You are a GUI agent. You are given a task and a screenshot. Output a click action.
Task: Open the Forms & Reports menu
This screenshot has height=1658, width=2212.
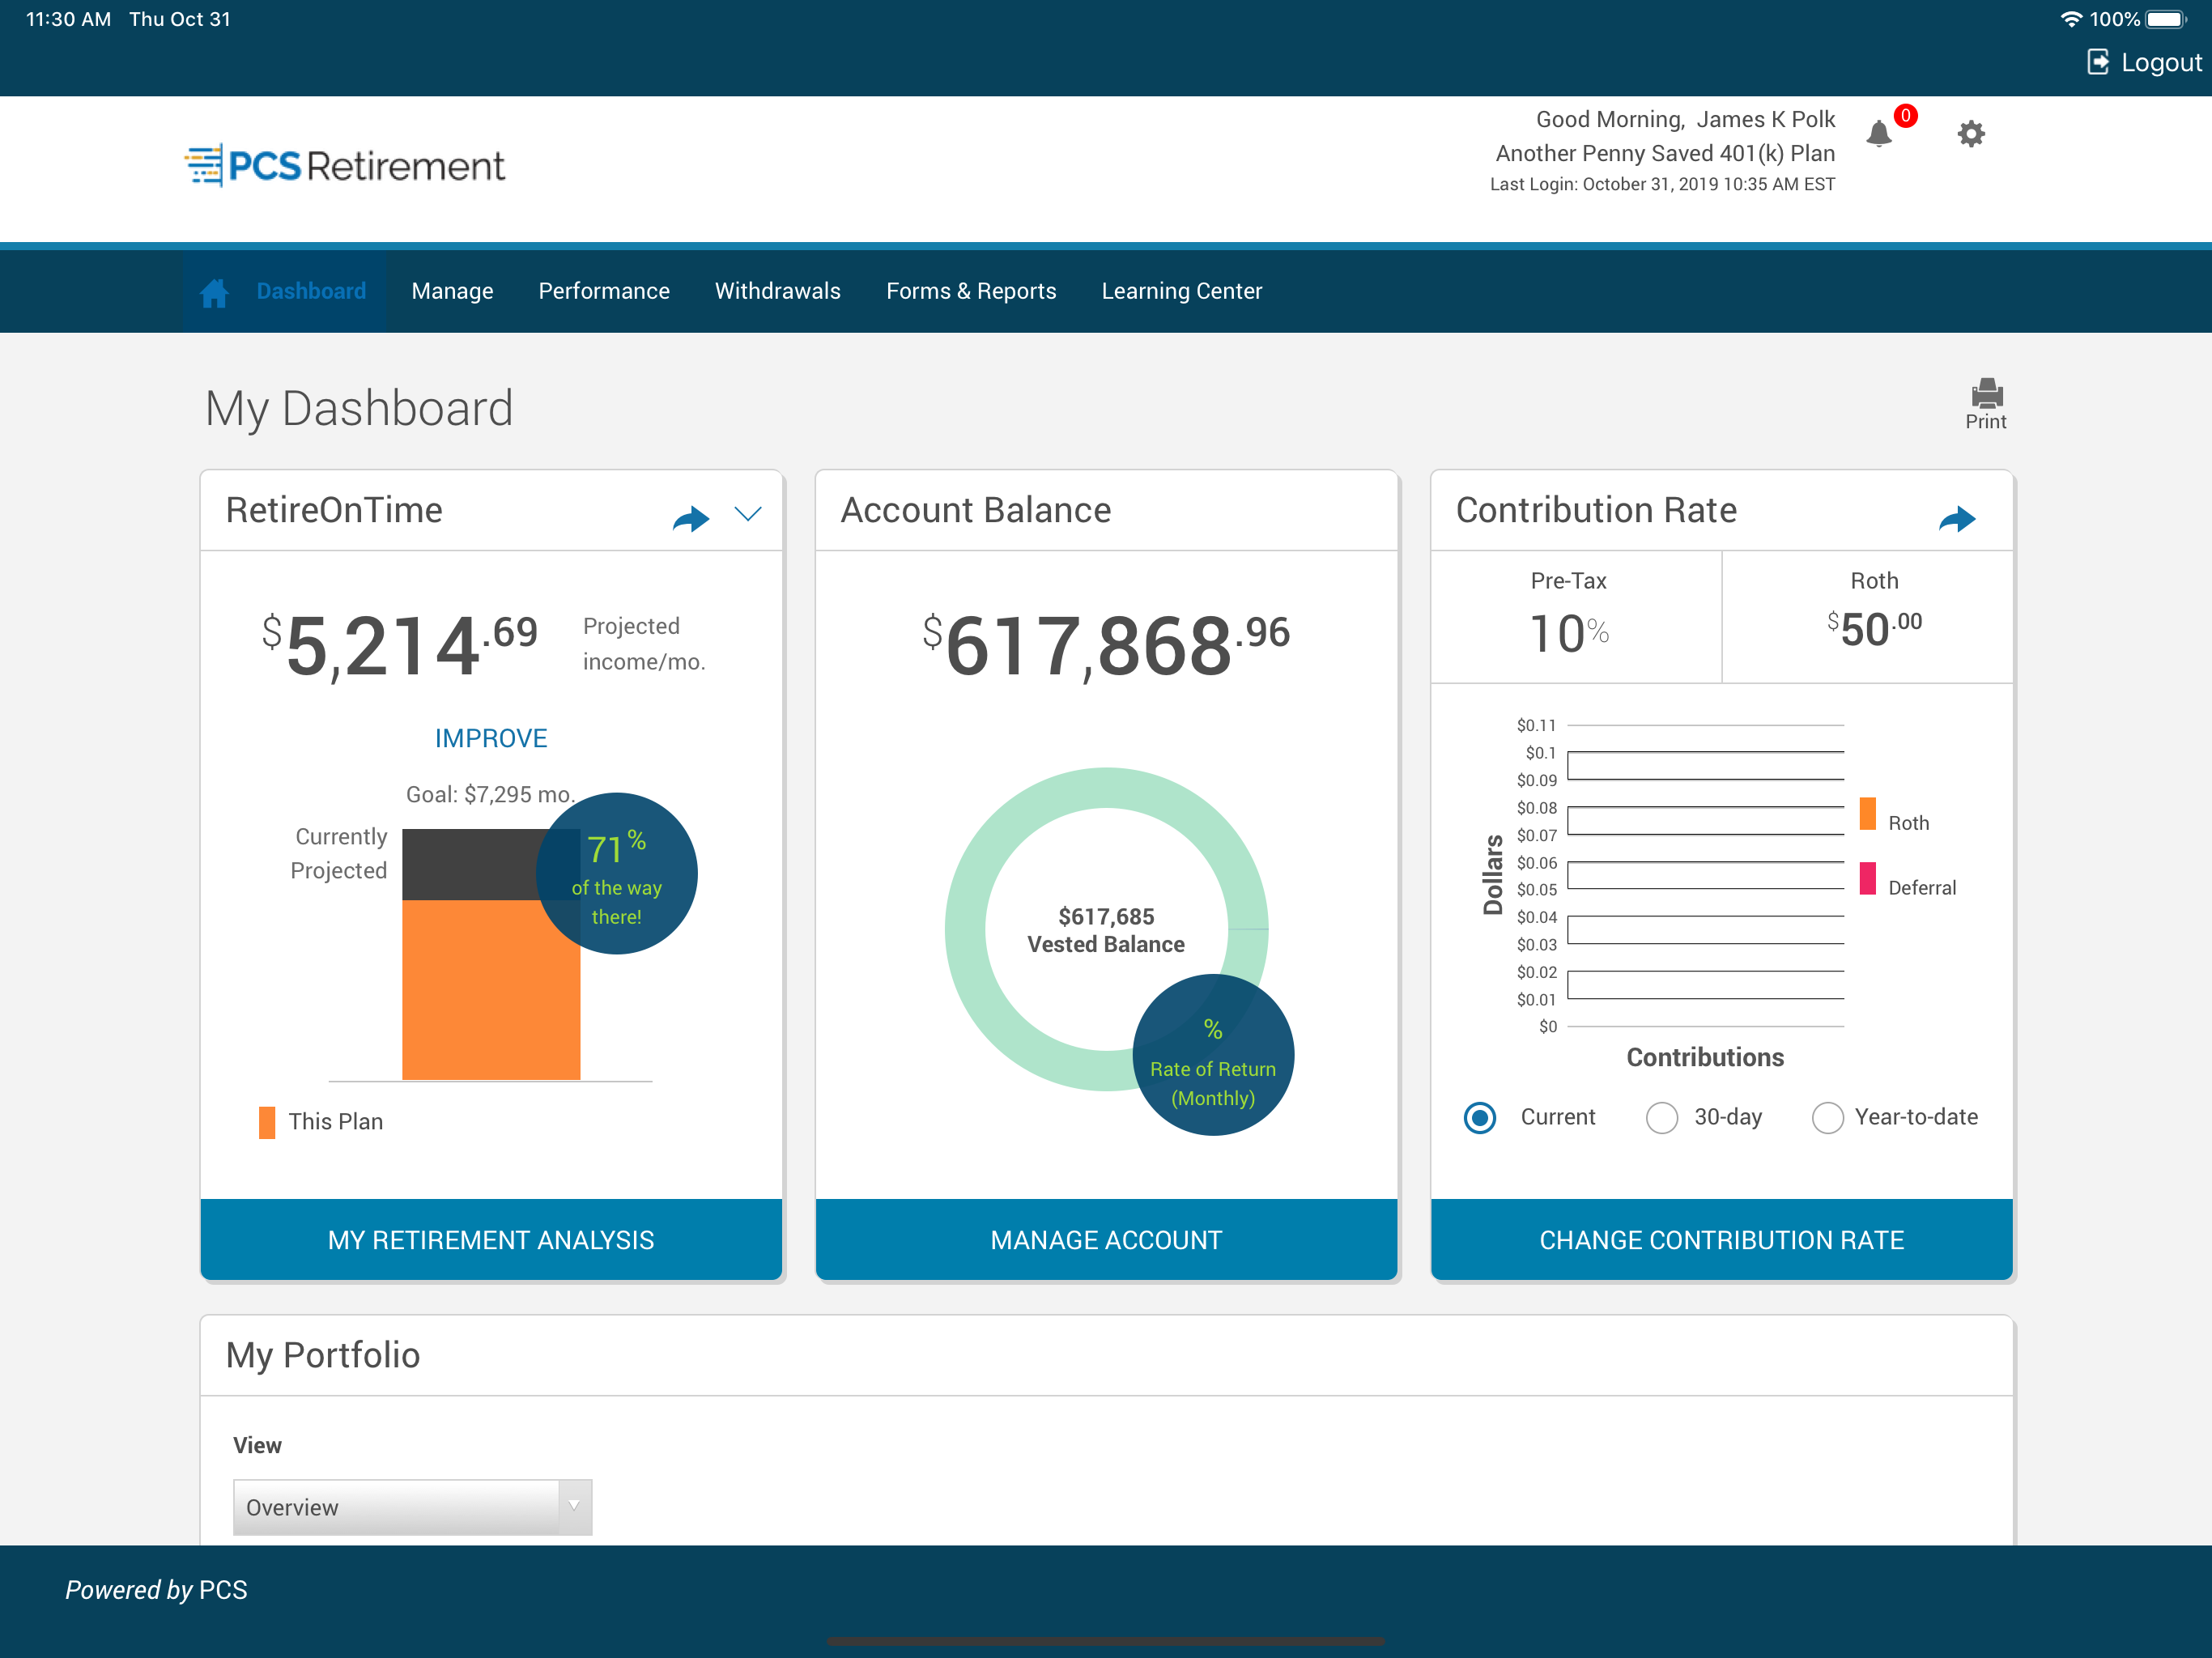coord(971,291)
